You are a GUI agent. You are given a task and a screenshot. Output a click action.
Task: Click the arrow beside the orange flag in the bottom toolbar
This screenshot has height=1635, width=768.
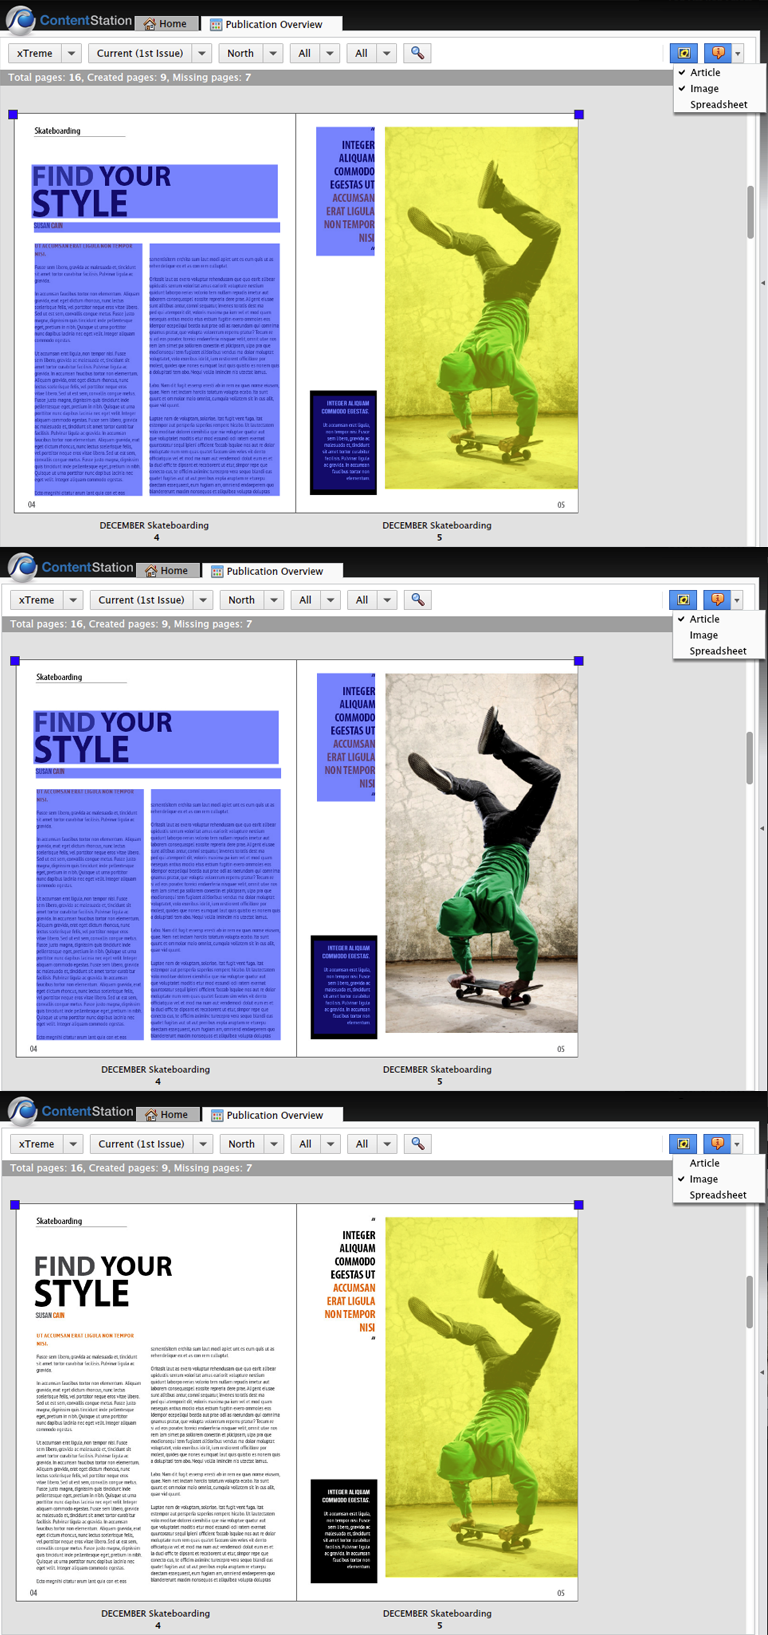(737, 1143)
